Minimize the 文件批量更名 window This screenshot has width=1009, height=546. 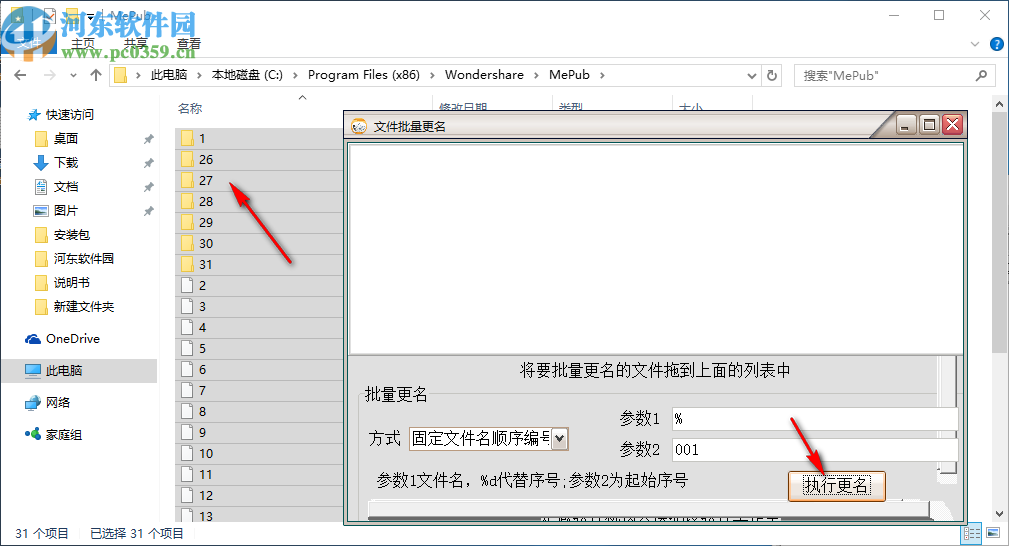[x=906, y=124]
